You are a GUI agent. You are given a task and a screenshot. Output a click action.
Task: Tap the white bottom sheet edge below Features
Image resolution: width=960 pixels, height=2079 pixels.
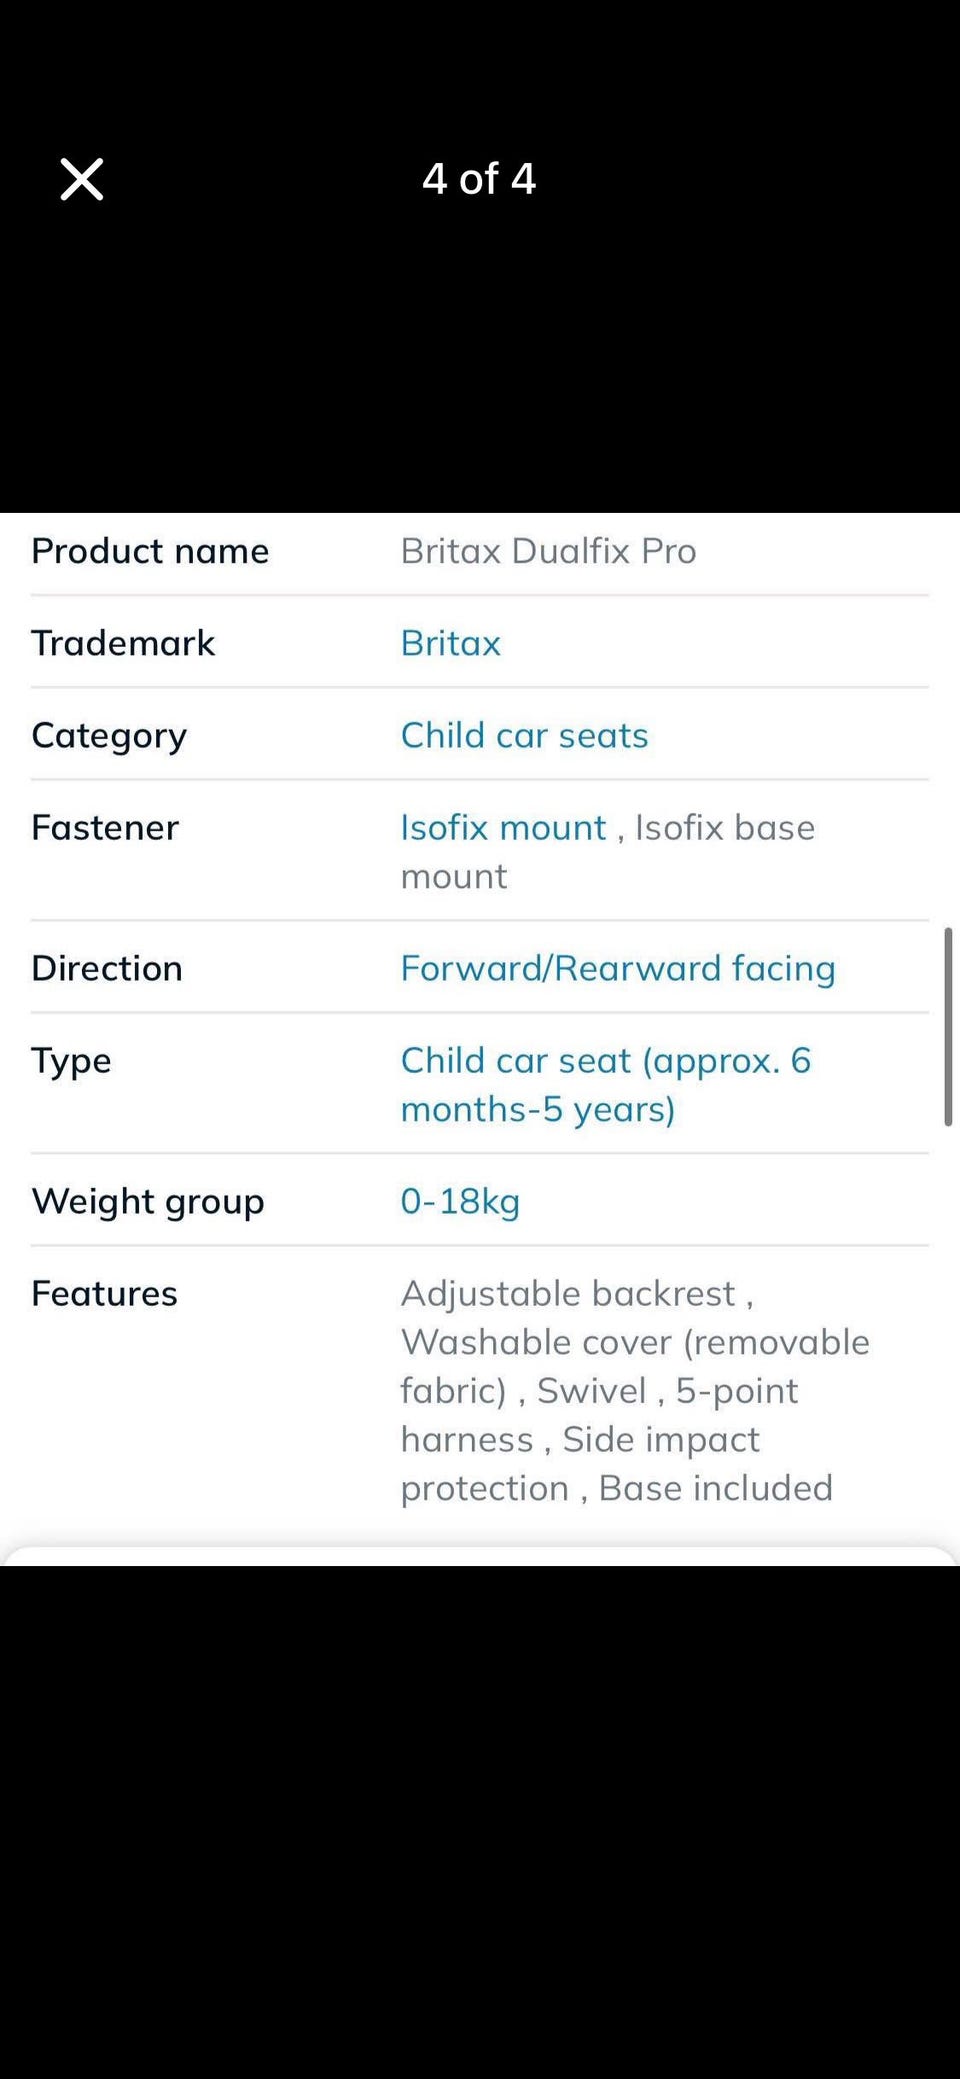tap(480, 1557)
